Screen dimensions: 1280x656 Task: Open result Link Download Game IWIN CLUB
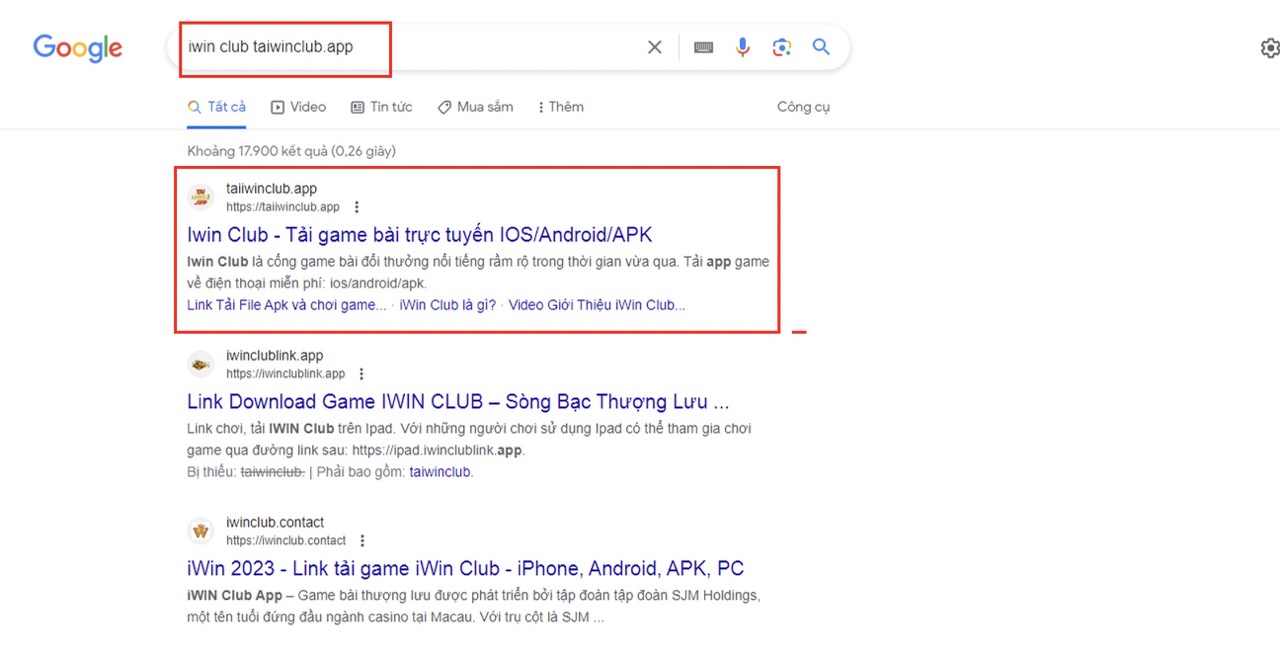[x=458, y=402]
